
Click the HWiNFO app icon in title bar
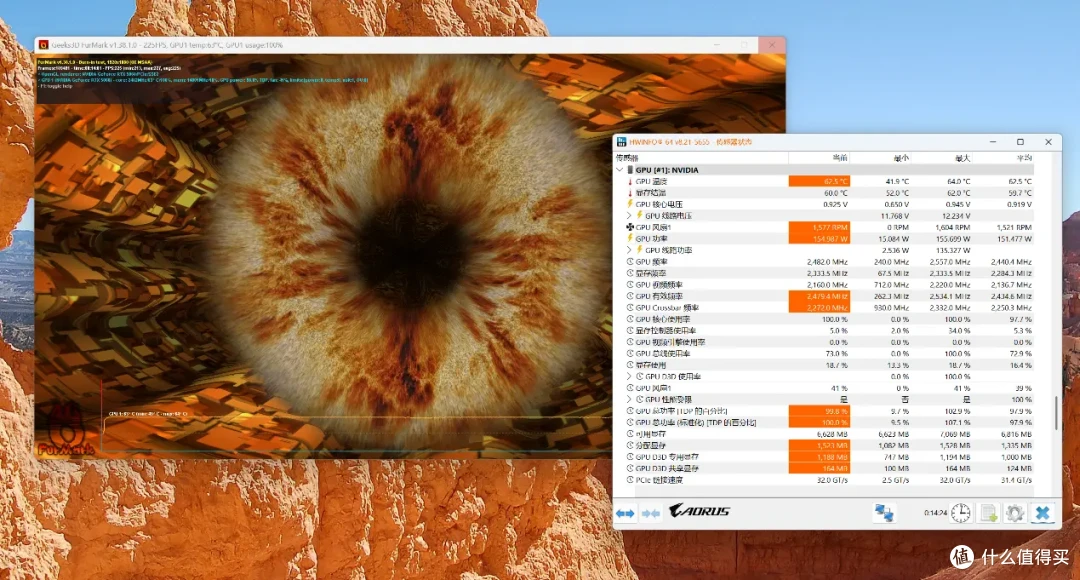pos(621,142)
